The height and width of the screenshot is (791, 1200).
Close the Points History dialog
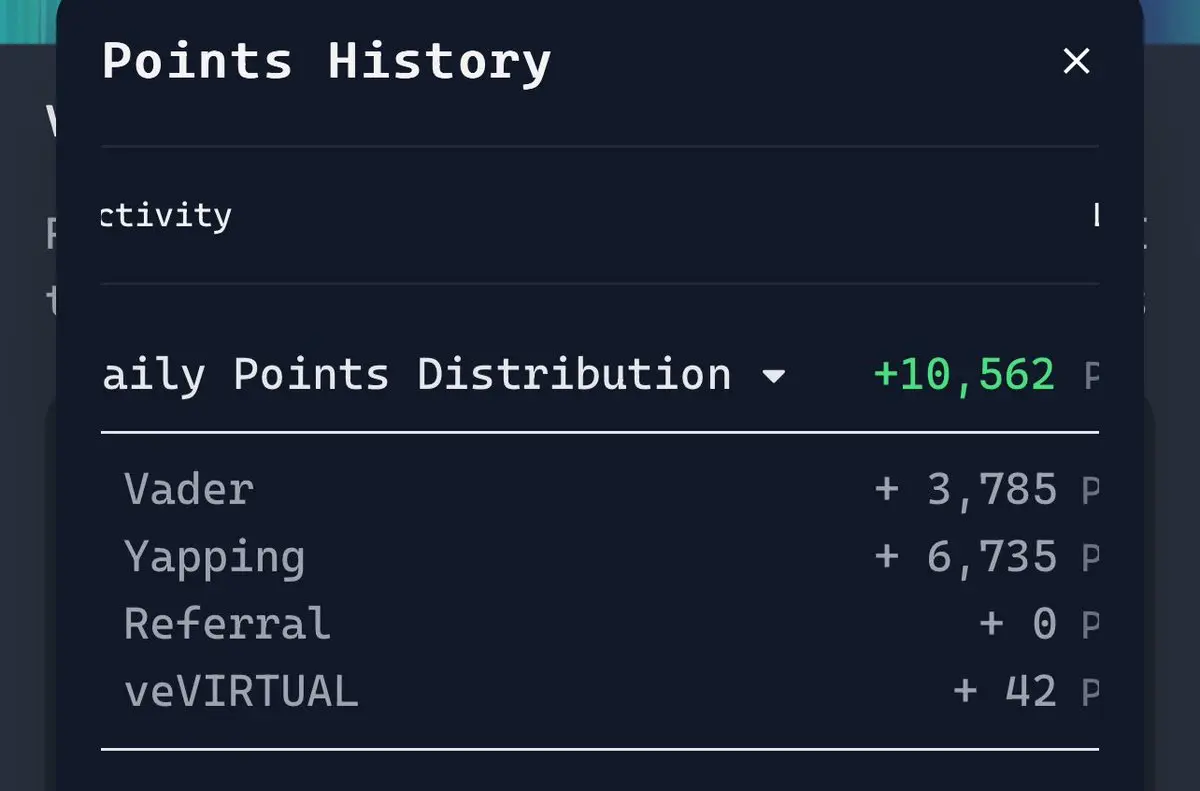click(x=1076, y=62)
